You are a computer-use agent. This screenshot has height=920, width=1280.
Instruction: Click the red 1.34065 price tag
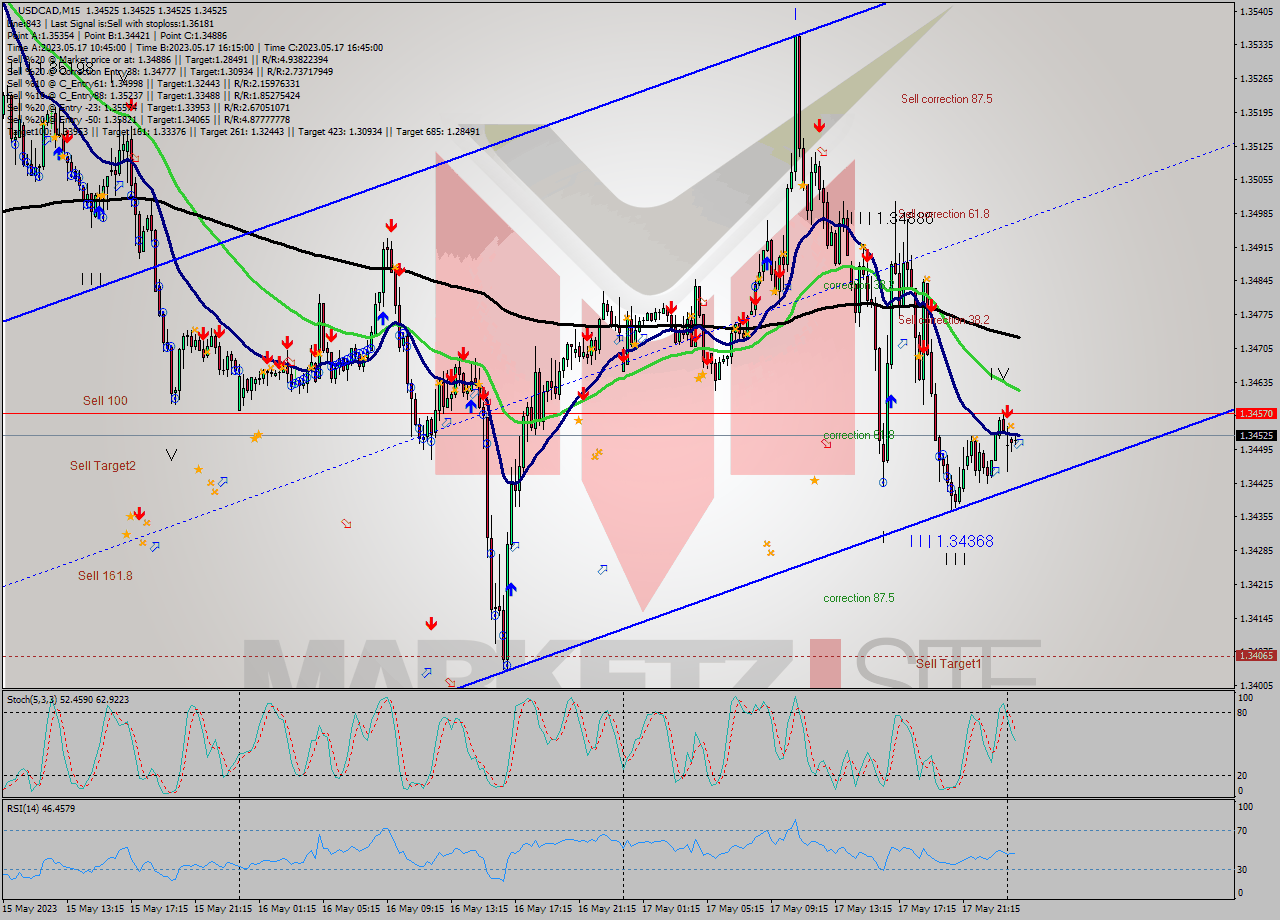tap(1255, 655)
